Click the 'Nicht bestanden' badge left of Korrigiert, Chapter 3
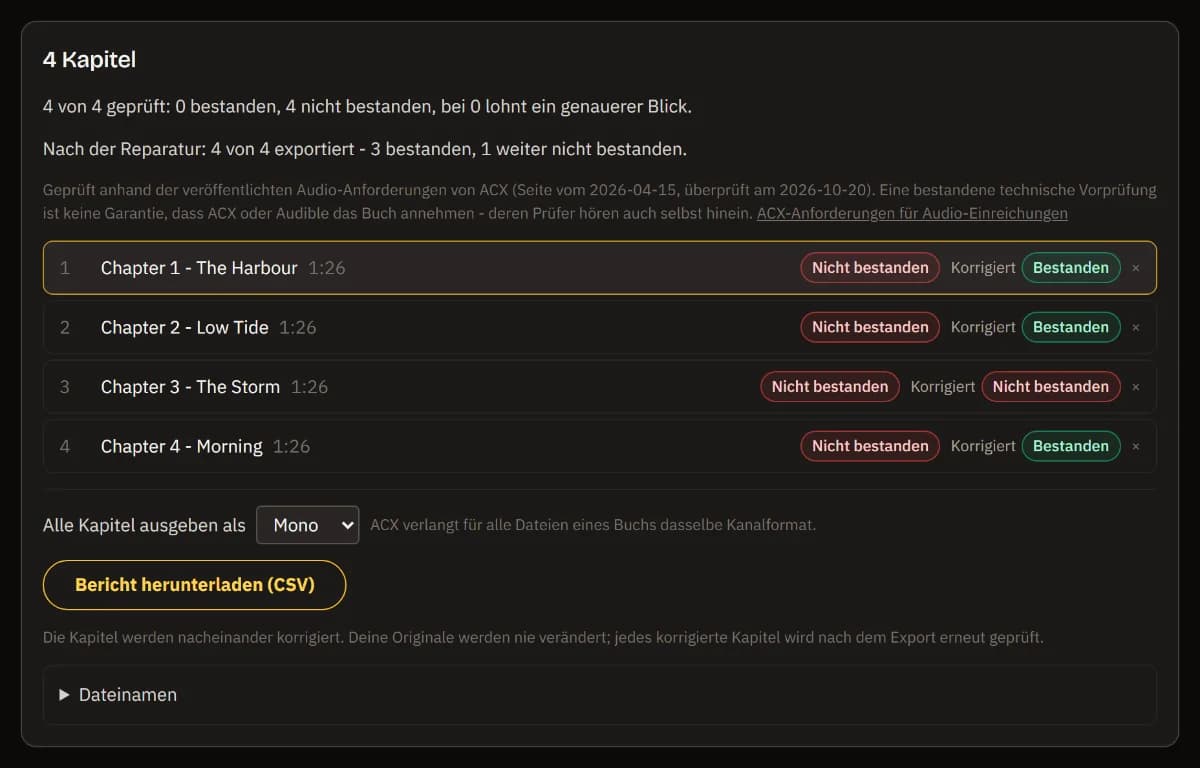 coord(830,387)
